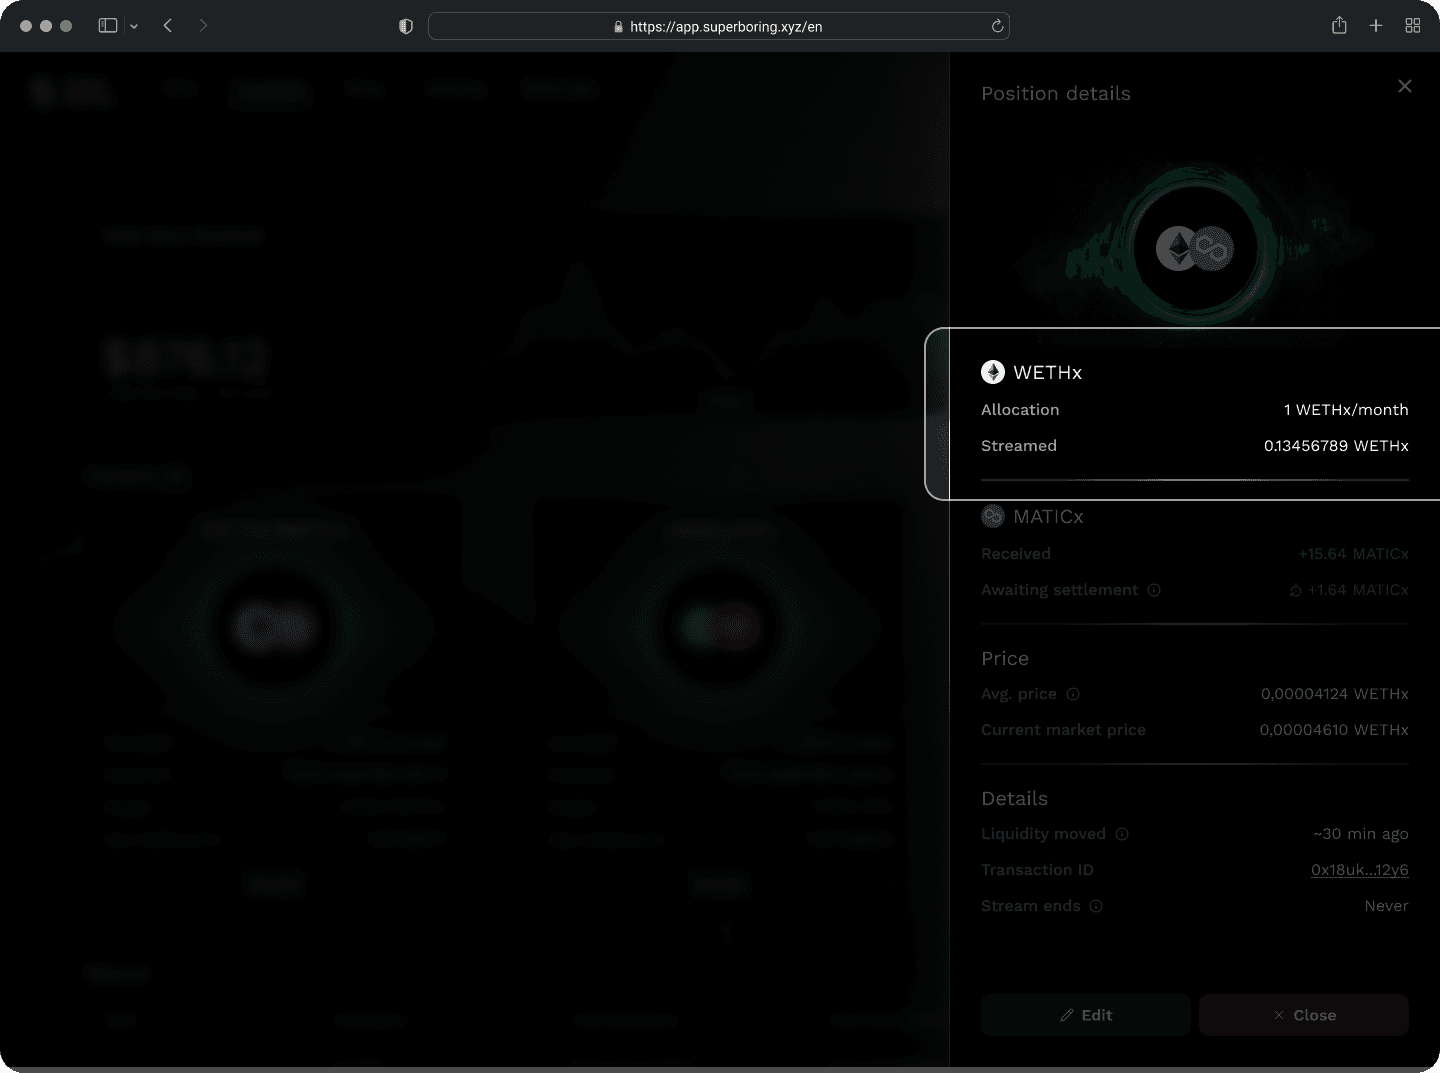Screen dimensions: 1440x1073
Task: Click the 'Streamed' label
Action: click(1019, 446)
